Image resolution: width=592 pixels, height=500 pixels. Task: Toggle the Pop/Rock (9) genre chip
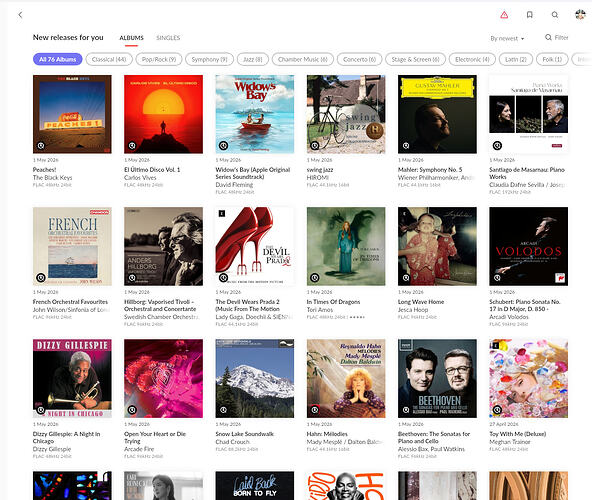(x=159, y=59)
